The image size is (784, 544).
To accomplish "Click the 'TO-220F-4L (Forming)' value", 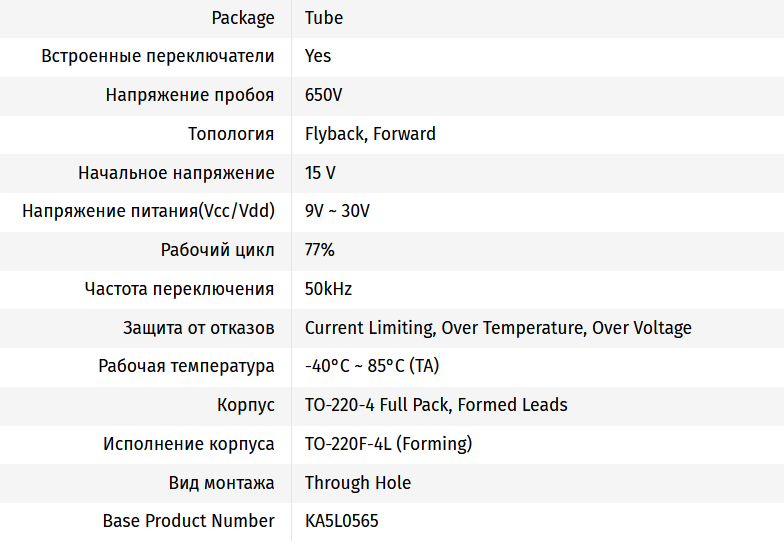I will pyautogui.click(x=388, y=444).
